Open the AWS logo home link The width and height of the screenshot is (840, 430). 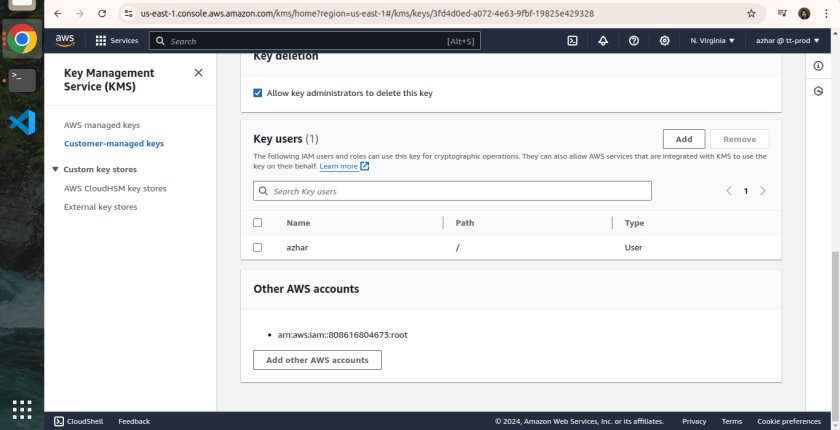(x=64, y=40)
